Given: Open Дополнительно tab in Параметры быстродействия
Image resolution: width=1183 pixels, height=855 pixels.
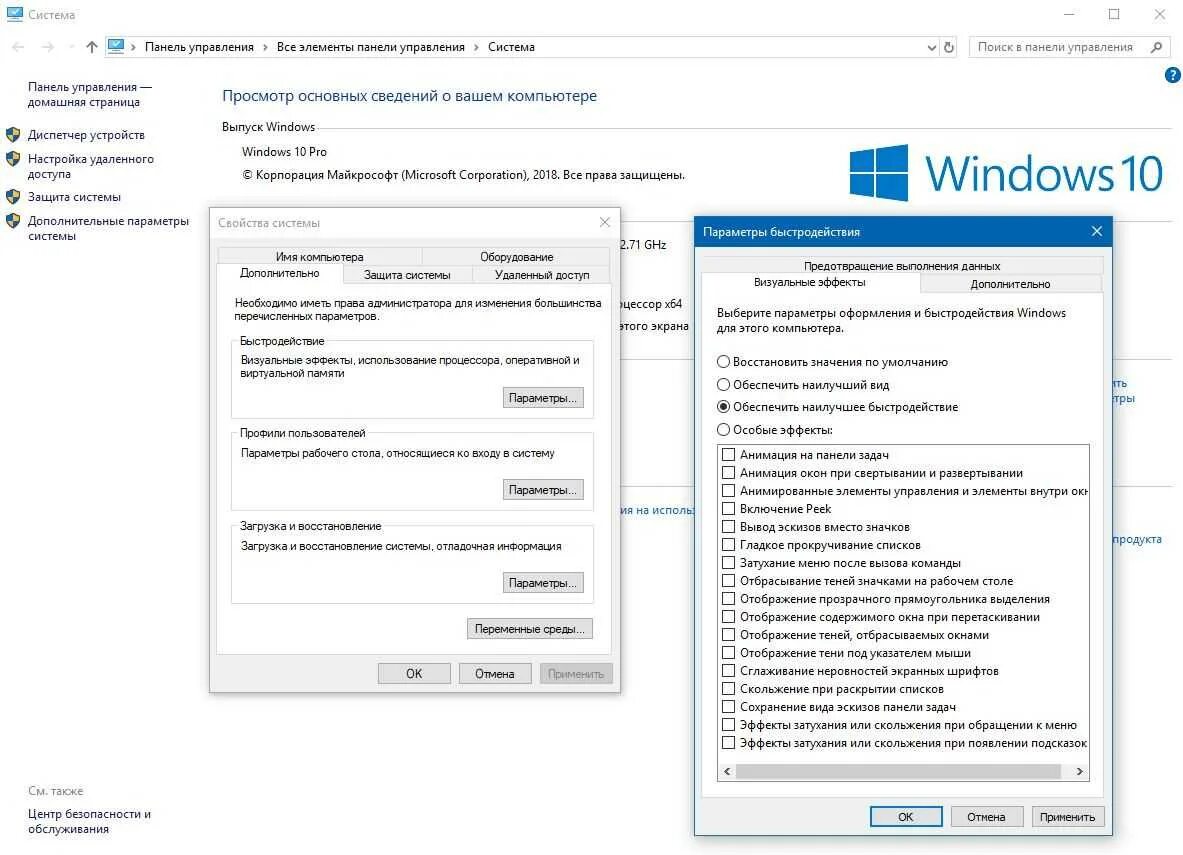Looking at the screenshot, I should (x=1010, y=284).
